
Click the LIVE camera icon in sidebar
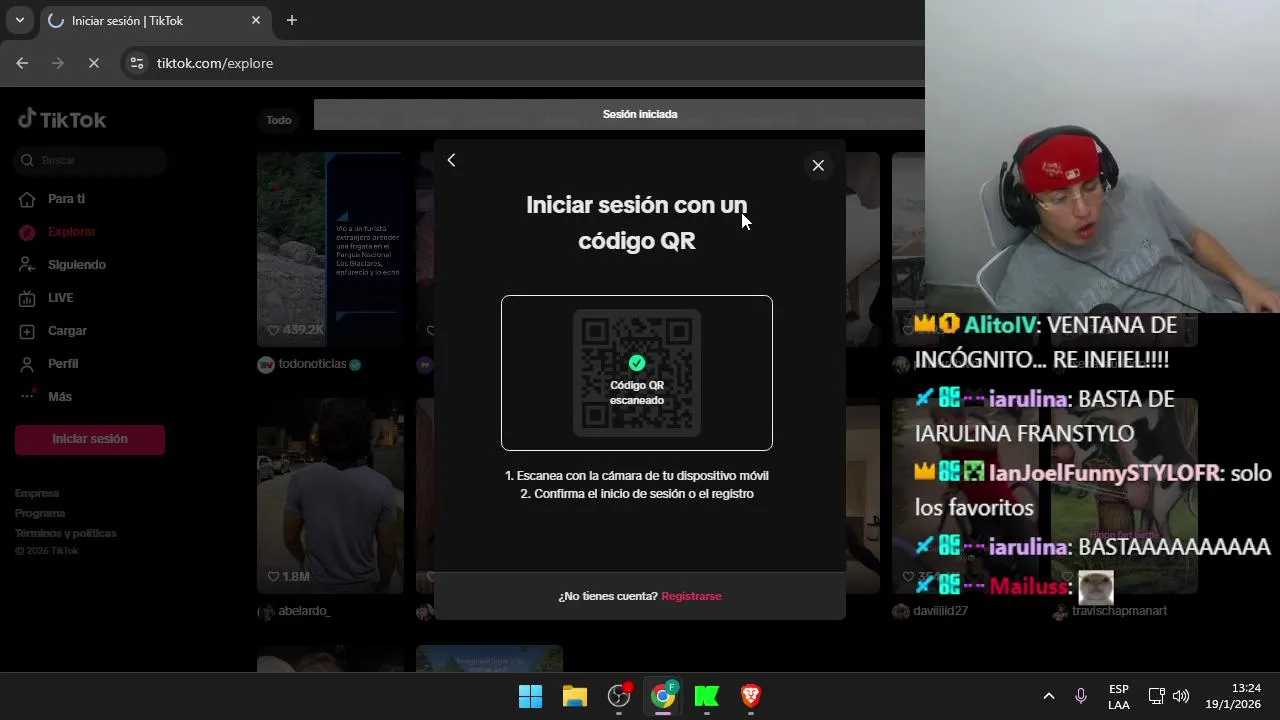click(x=28, y=298)
